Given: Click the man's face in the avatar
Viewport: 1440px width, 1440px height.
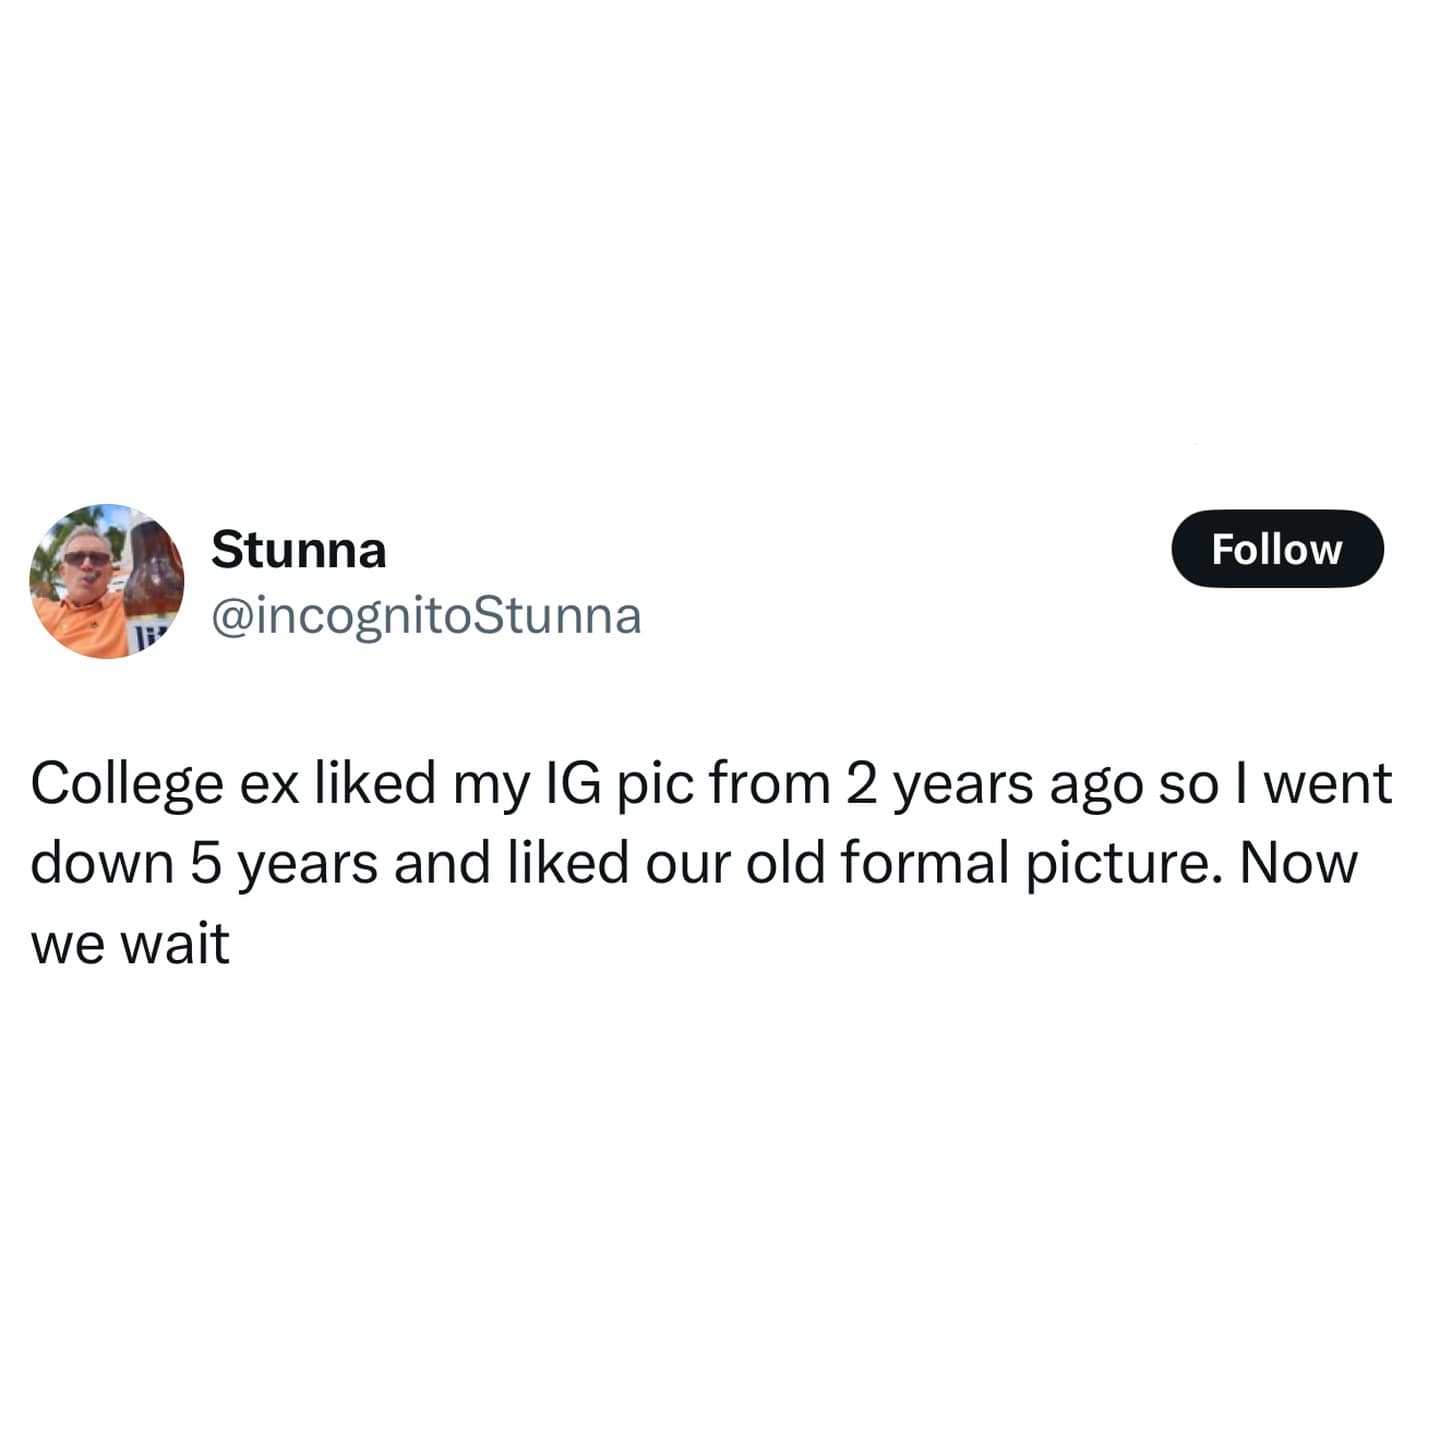Looking at the screenshot, I should click(x=86, y=561).
